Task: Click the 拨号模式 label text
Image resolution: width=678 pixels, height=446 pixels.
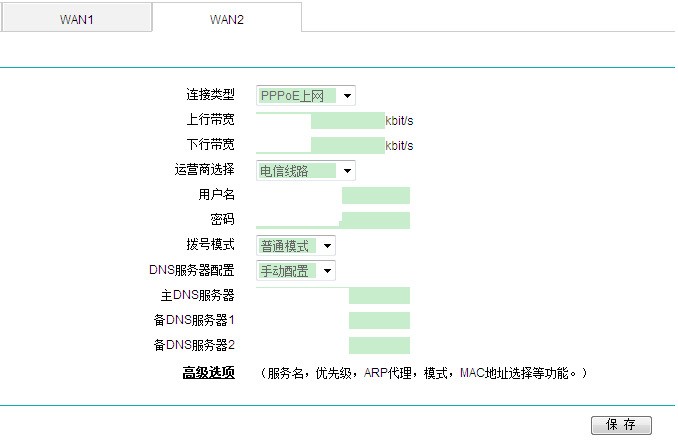Action: (x=210, y=244)
